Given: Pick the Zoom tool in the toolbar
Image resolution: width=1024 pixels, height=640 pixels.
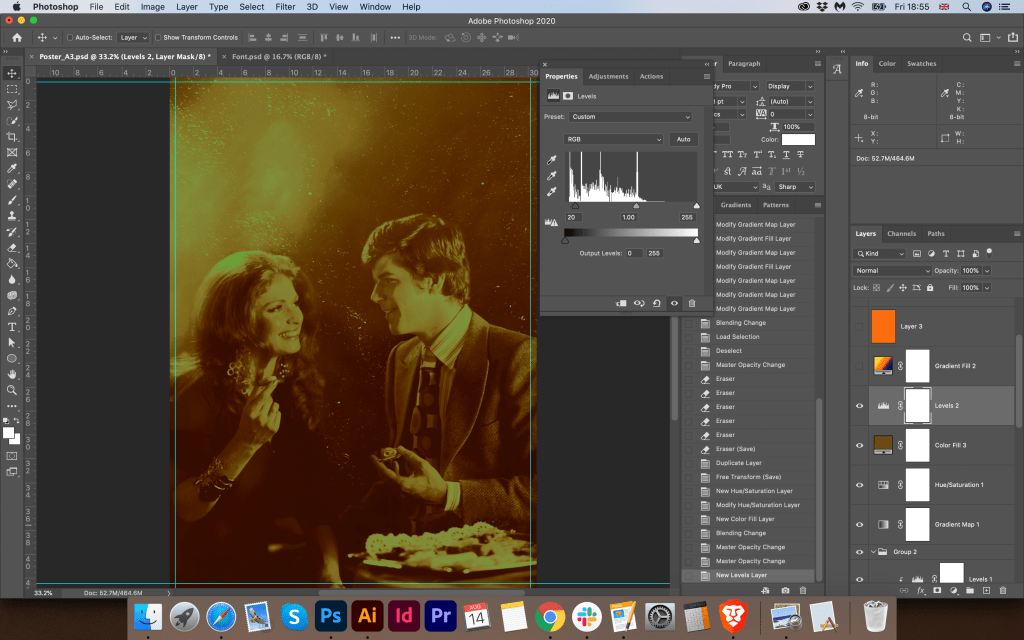Looking at the screenshot, I should [12, 390].
